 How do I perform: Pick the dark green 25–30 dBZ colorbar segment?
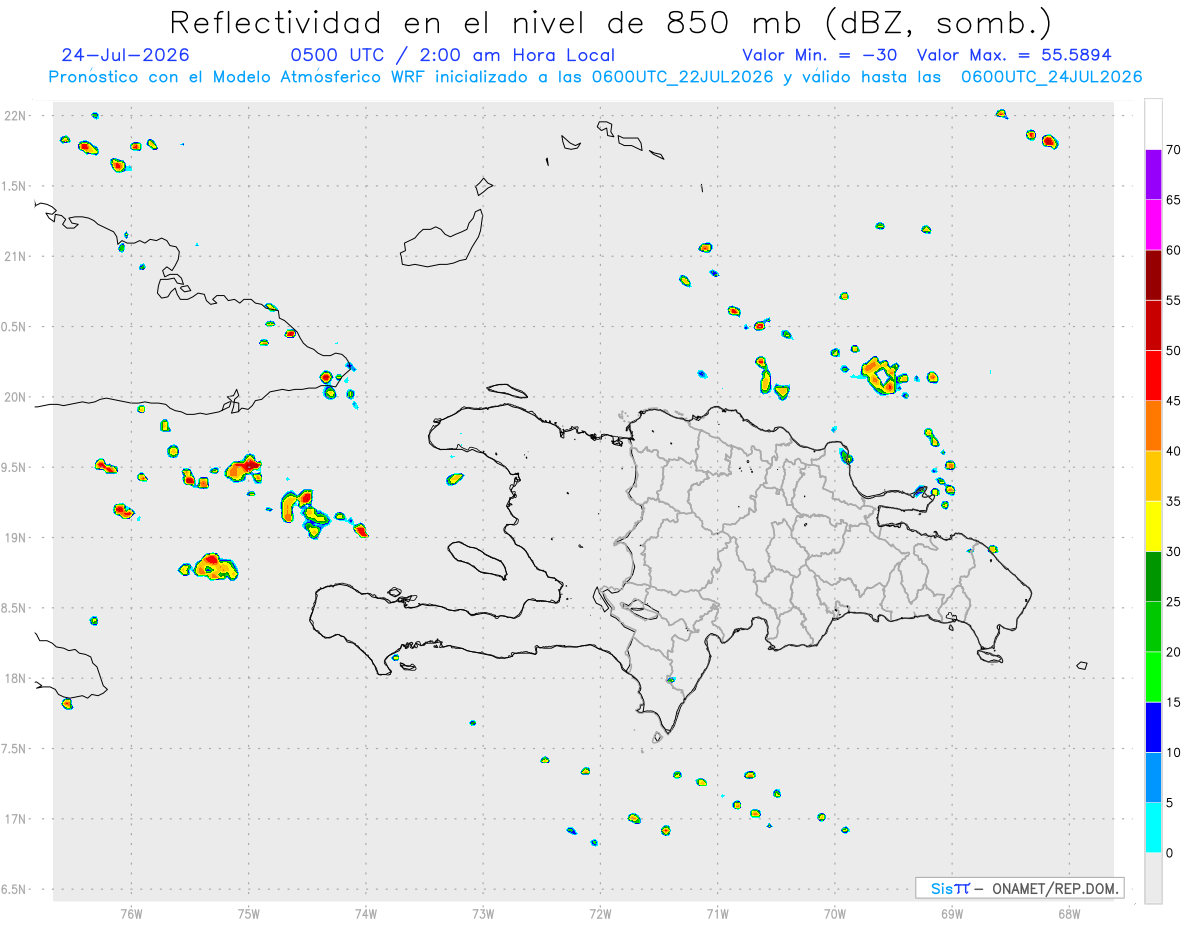tap(1153, 576)
